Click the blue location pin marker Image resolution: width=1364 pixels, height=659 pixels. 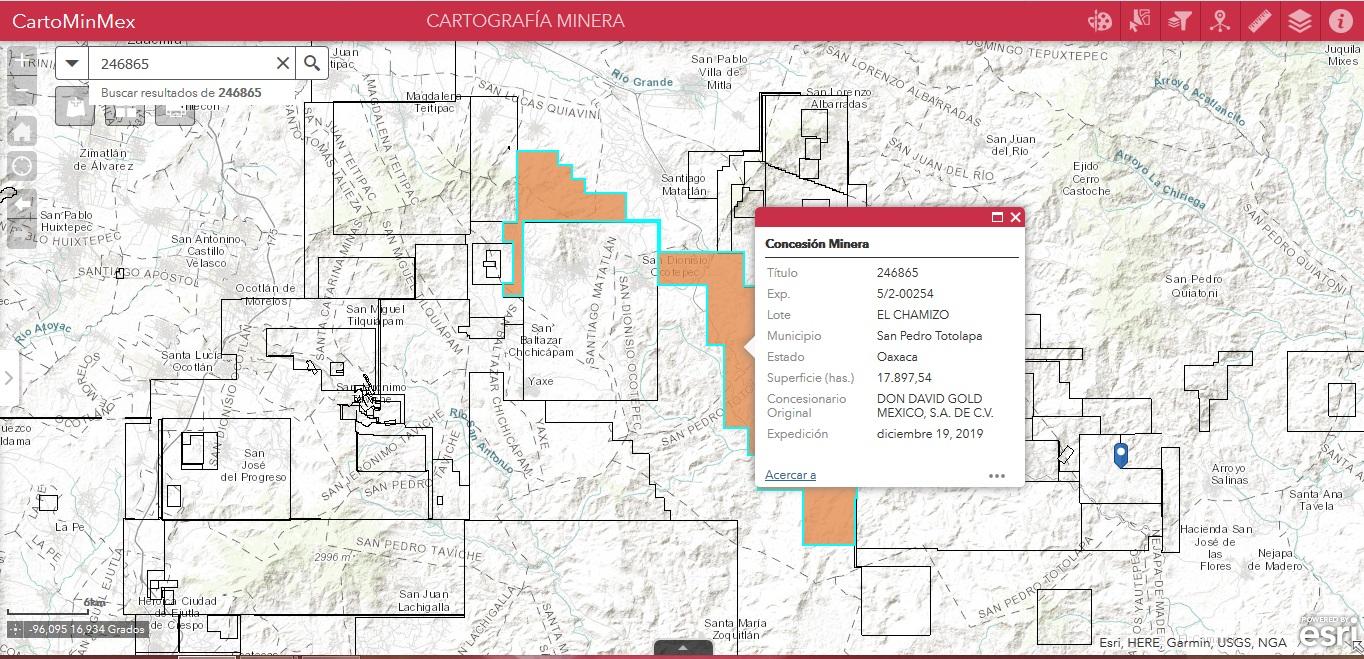pyautogui.click(x=1121, y=455)
